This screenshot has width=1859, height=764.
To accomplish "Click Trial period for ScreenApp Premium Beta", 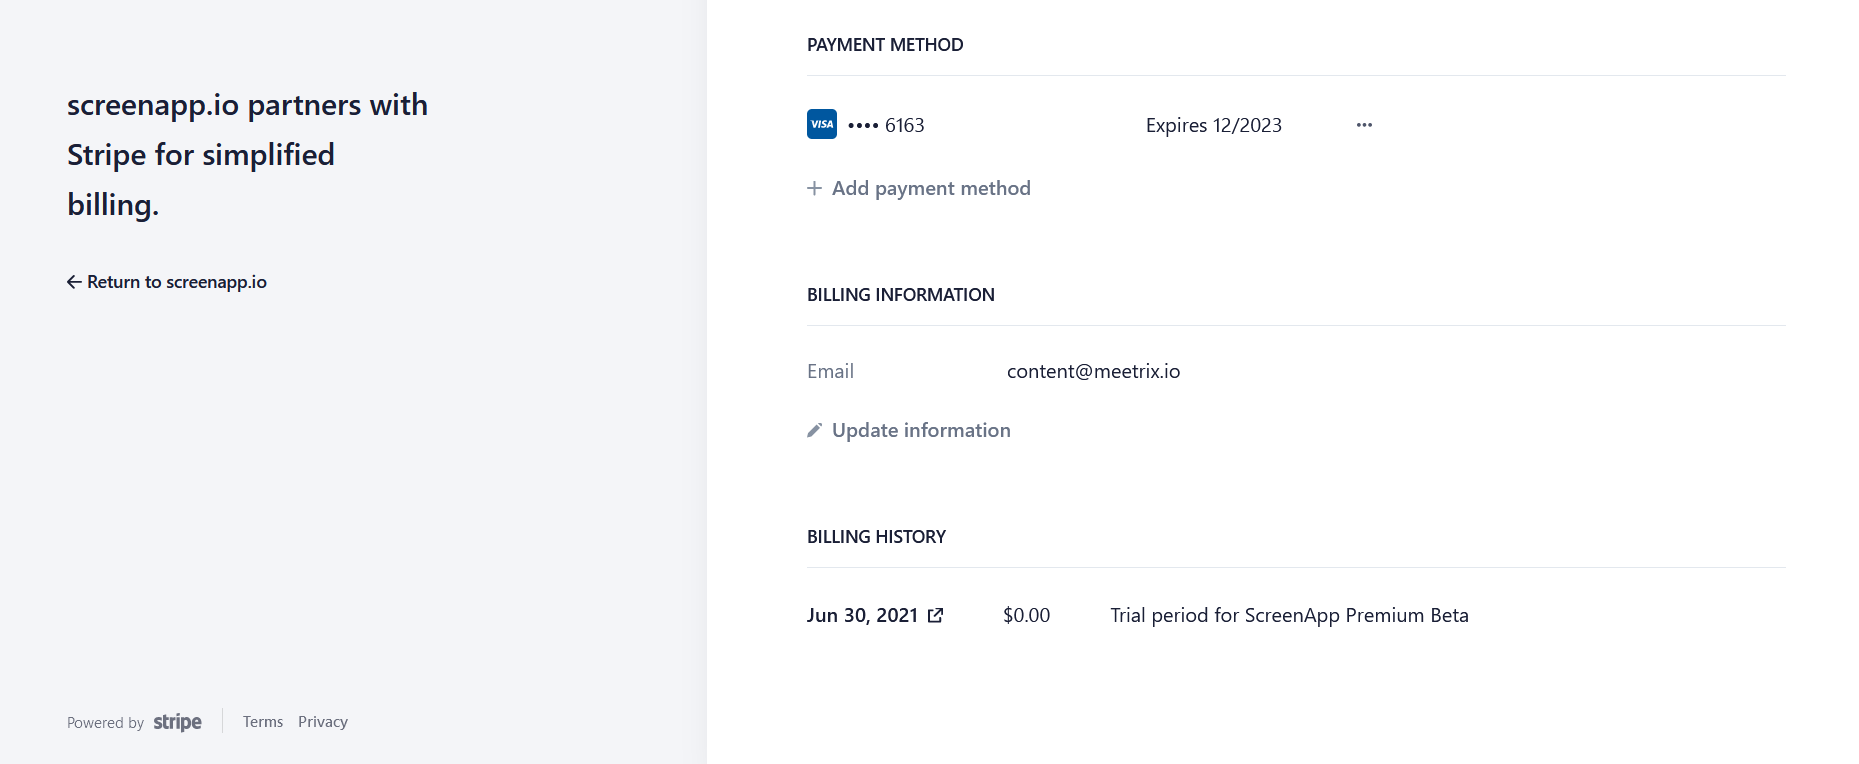I will coord(1289,615).
